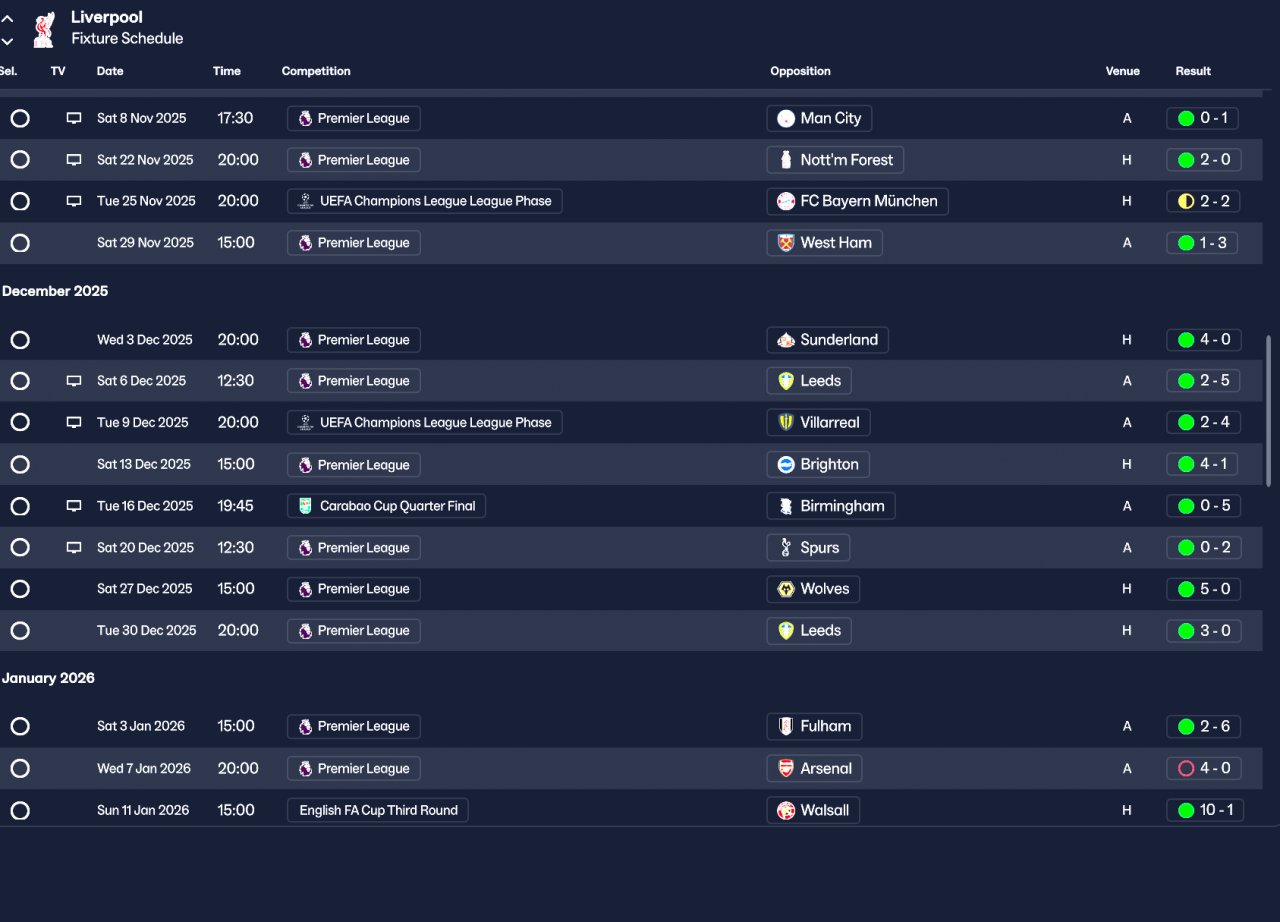Open the 10 - 1 result against Walsall
1280x922 pixels.
tap(1205, 810)
